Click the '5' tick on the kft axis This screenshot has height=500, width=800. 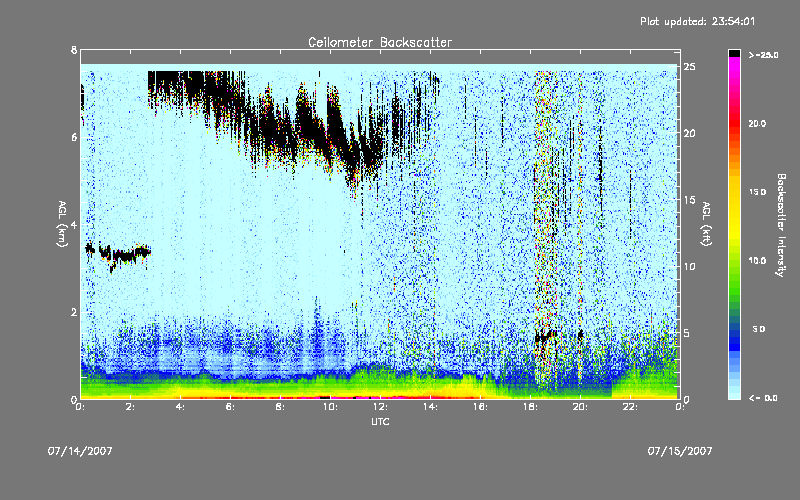click(x=687, y=333)
